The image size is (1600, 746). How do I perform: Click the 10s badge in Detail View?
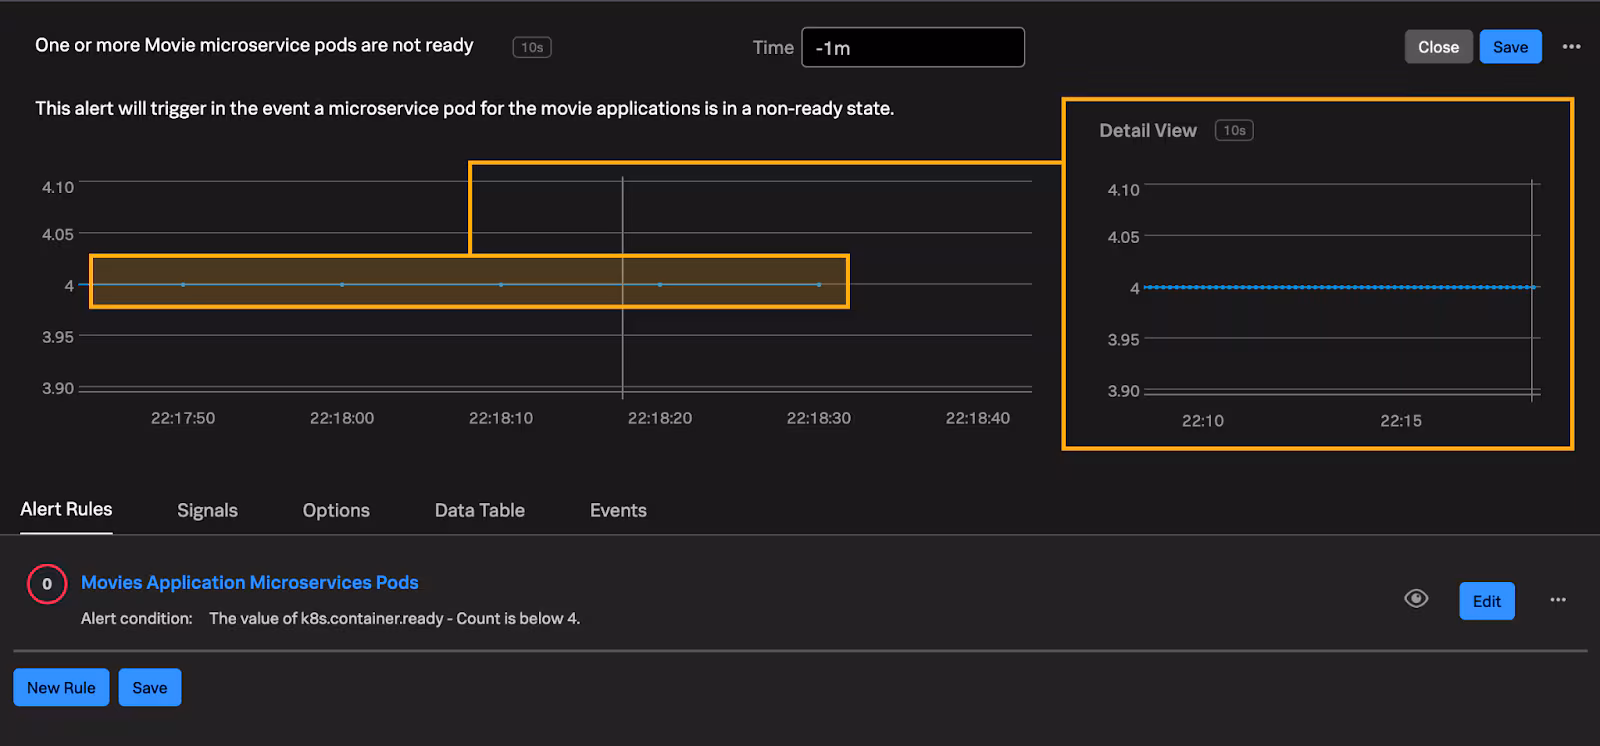pyautogui.click(x=1234, y=131)
